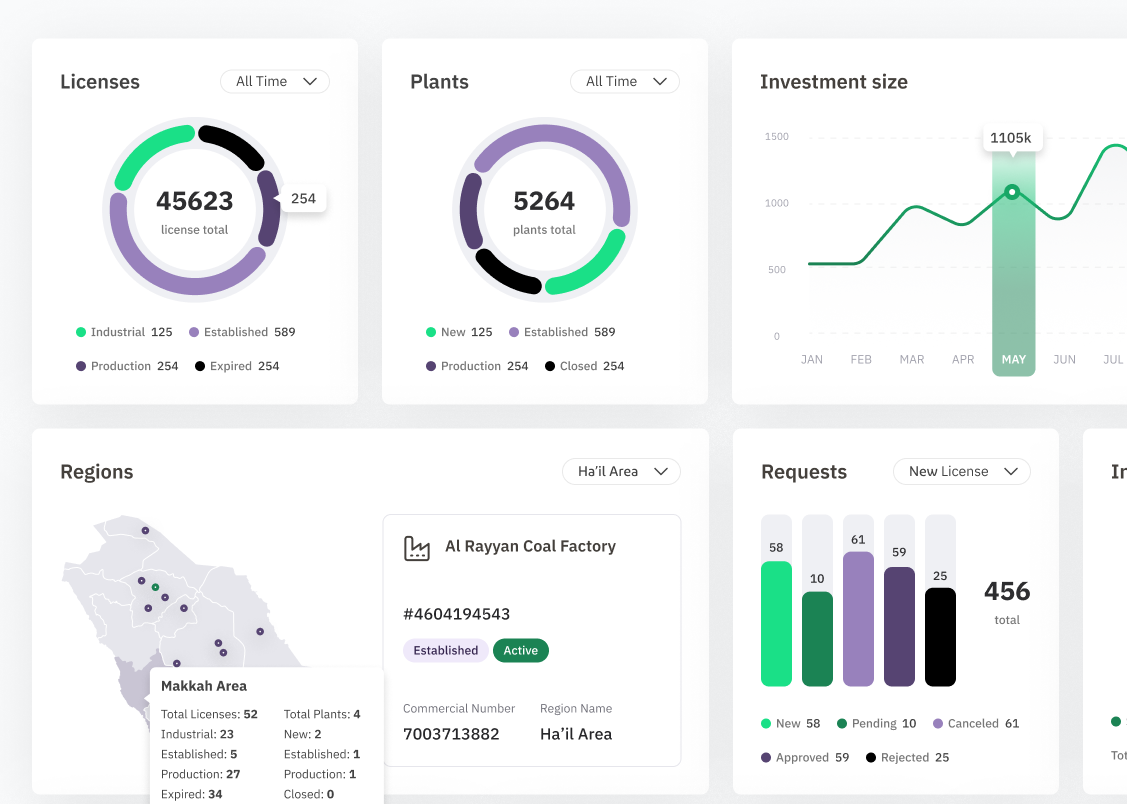
Task: Click the factory icon beside Al Rayyan Coal Factory
Action: (x=417, y=548)
